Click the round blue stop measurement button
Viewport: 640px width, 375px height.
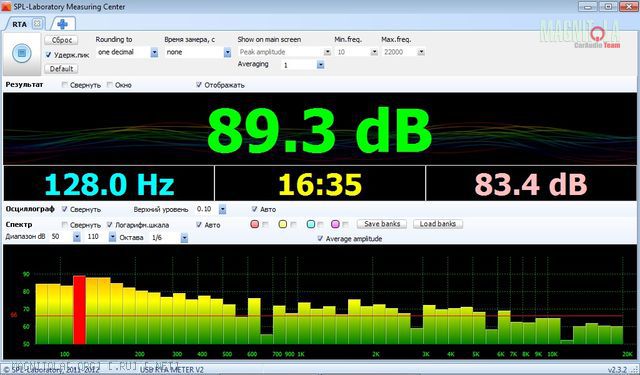tap(22, 53)
